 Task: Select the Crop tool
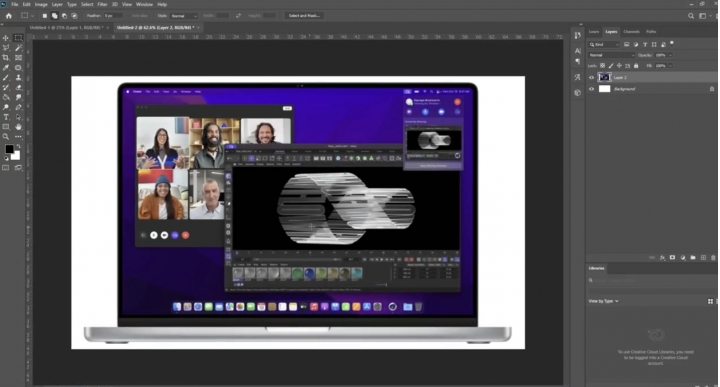click(6, 58)
